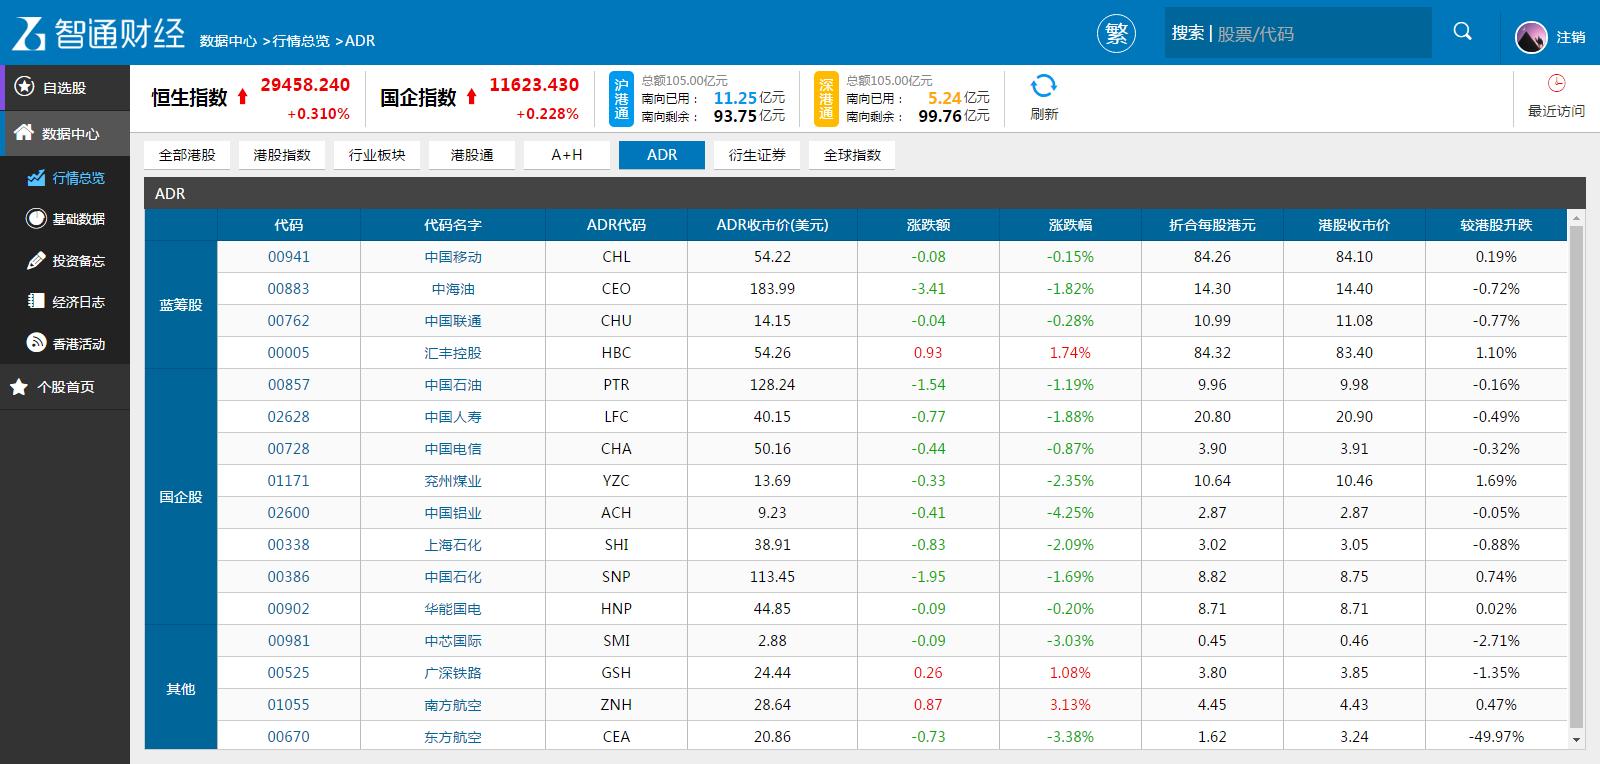This screenshot has height=764, width=1600.
Task: Click 注销 to log out
Action: [x=1570, y=37]
